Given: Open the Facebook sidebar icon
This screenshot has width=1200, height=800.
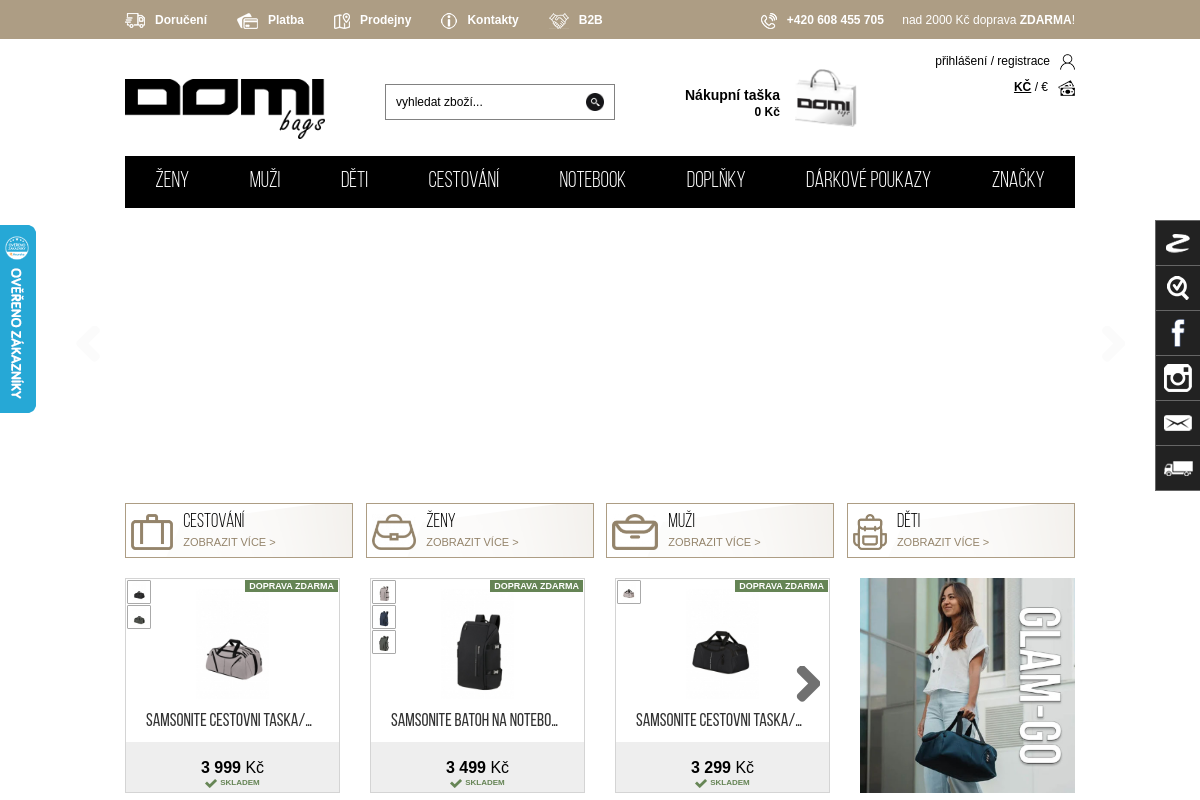Looking at the screenshot, I should point(1178,333).
